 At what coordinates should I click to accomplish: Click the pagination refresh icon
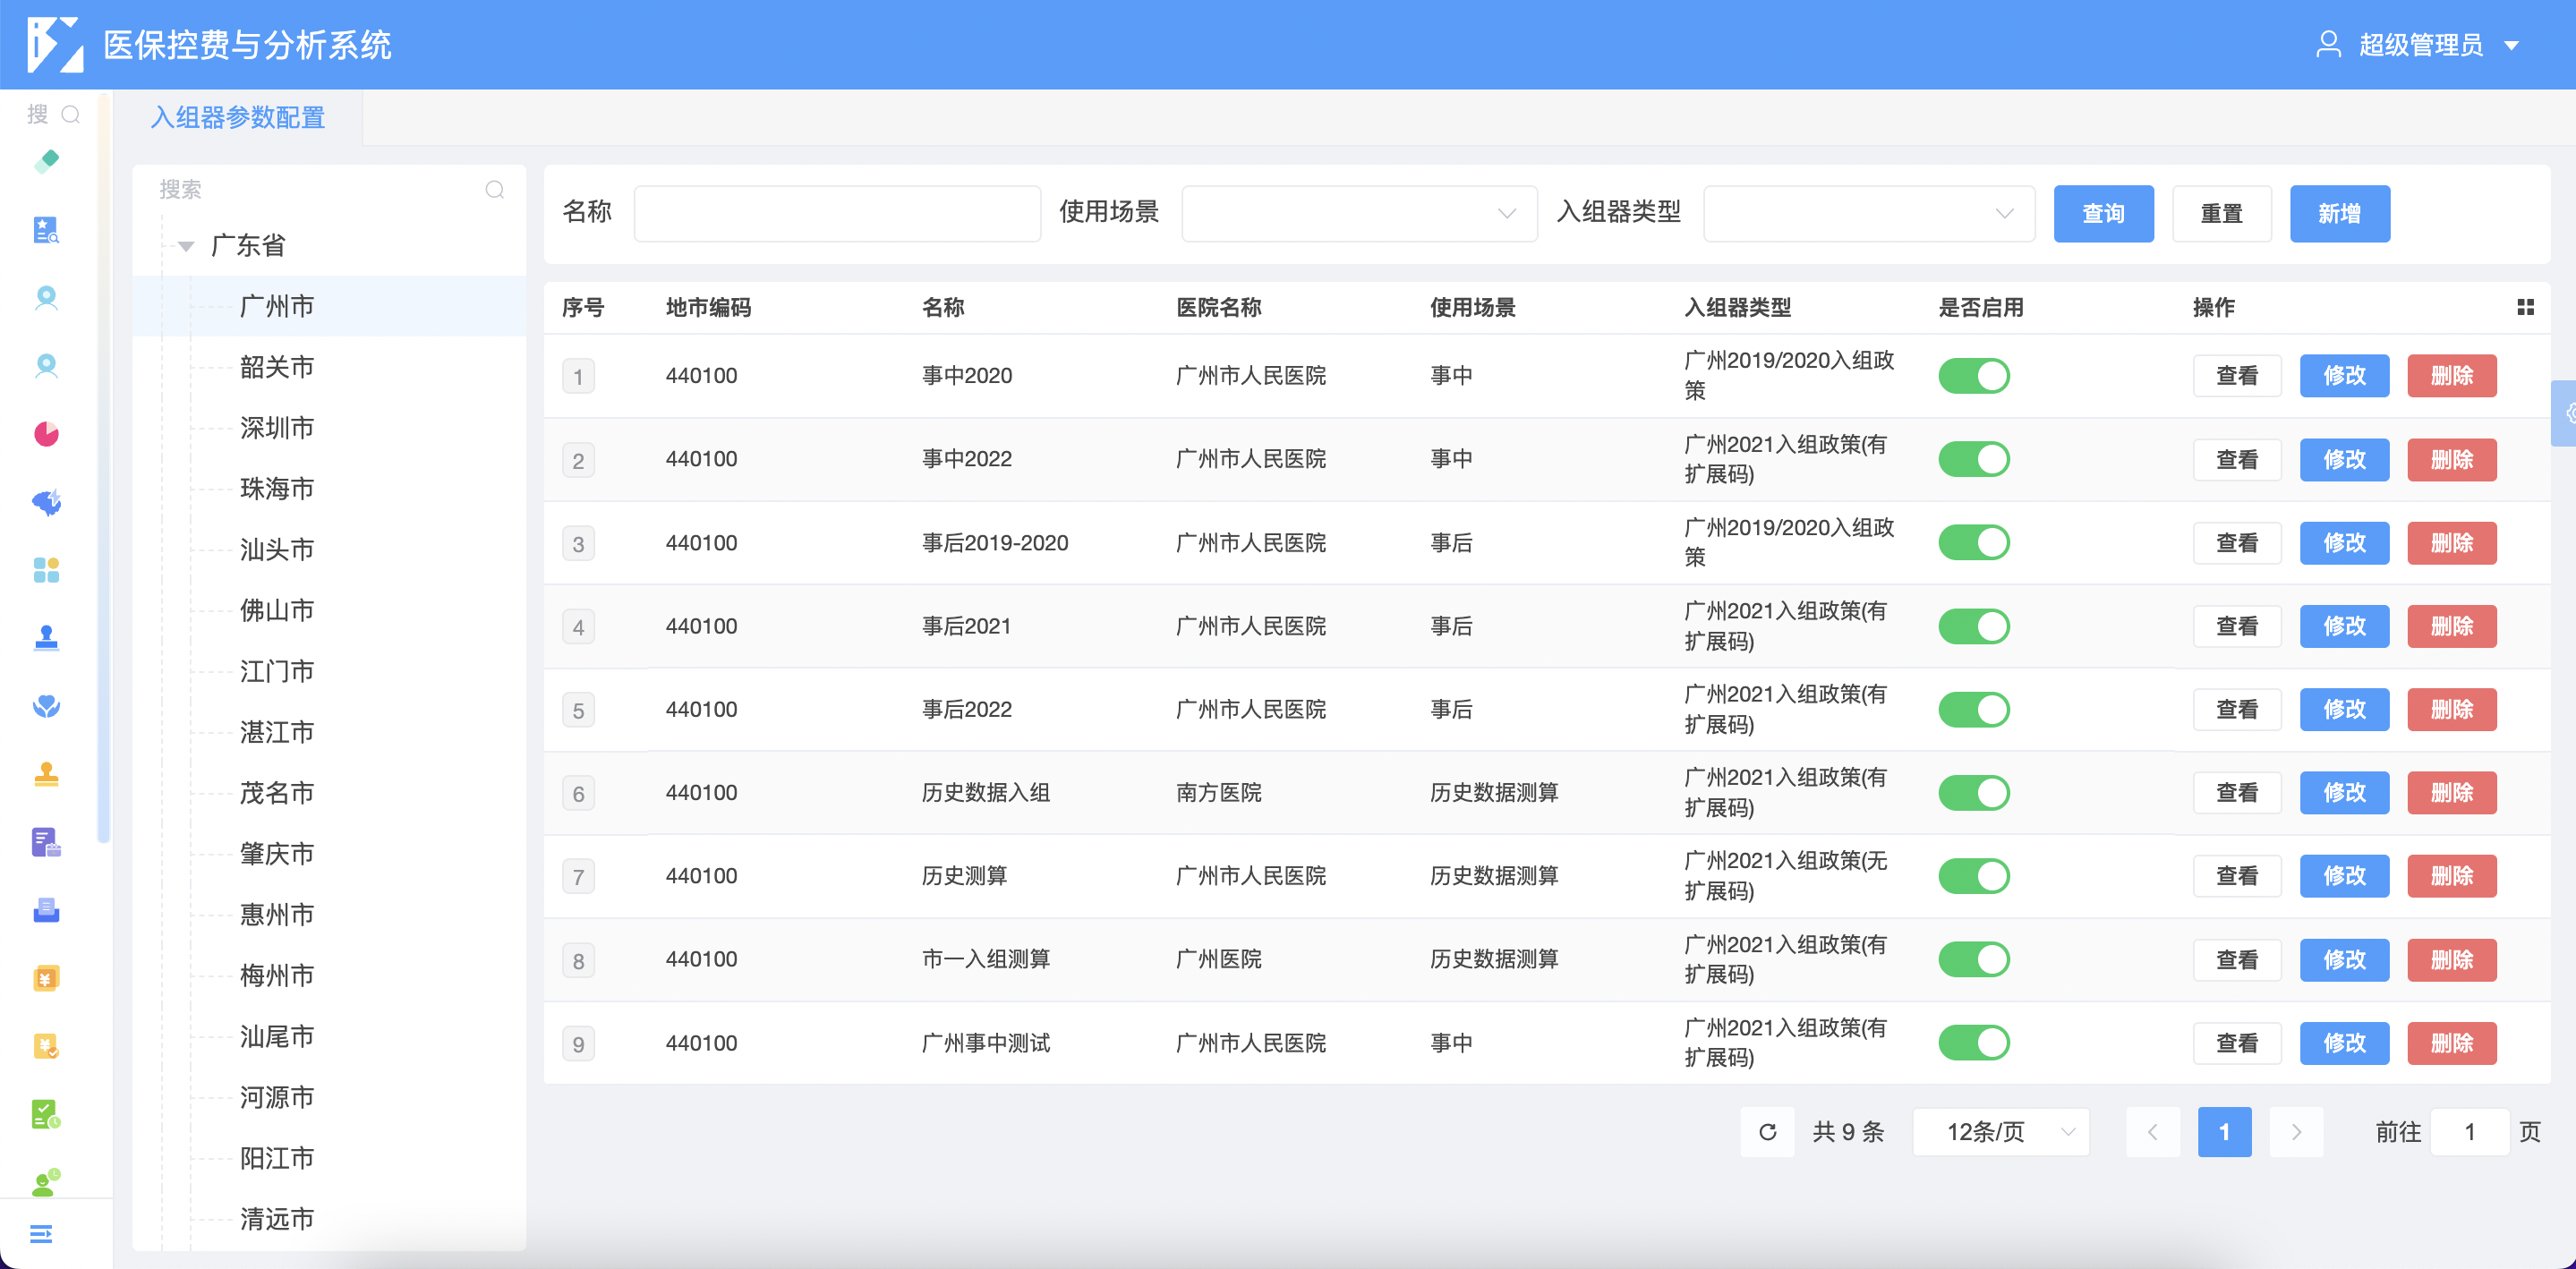tap(1768, 1132)
